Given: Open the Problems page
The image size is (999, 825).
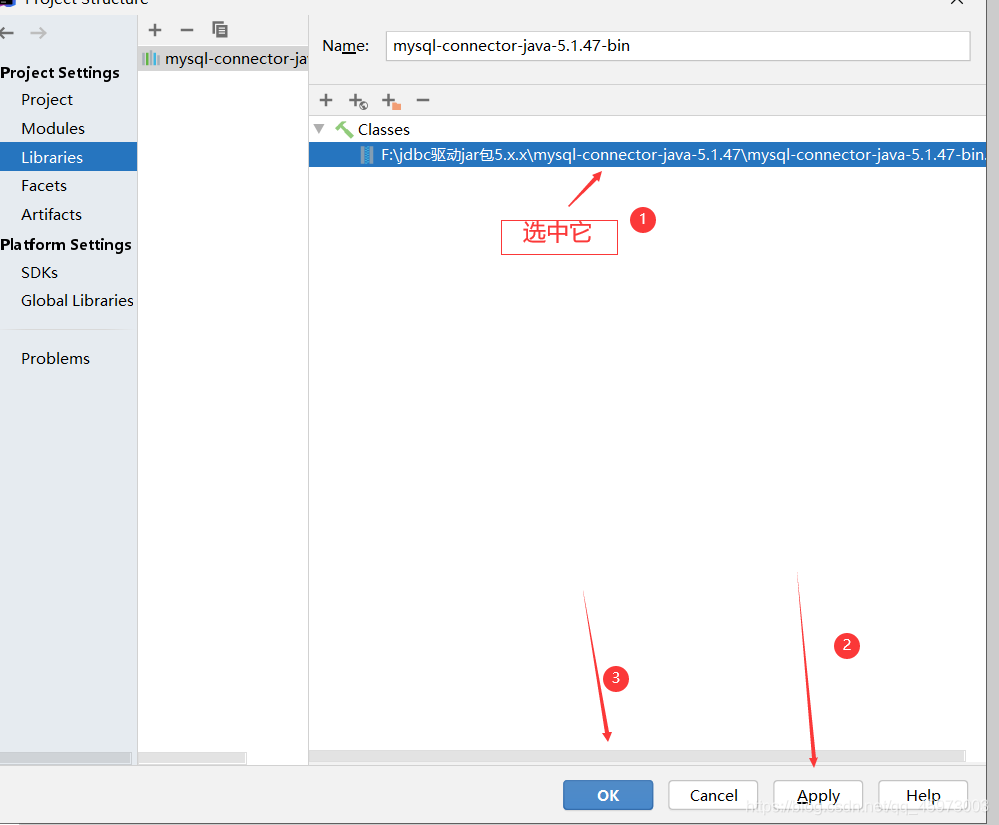Looking at the screenshot, I should click(x=55, y=359).
